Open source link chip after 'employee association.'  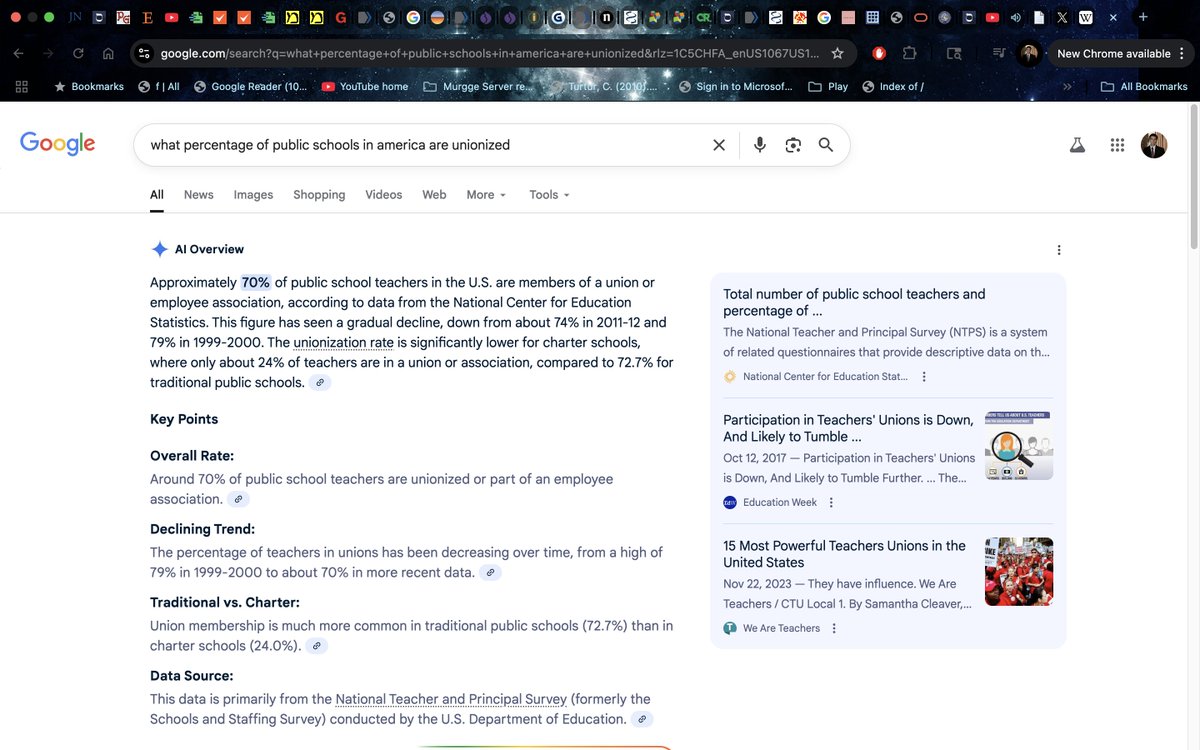[x=238, y=499]
